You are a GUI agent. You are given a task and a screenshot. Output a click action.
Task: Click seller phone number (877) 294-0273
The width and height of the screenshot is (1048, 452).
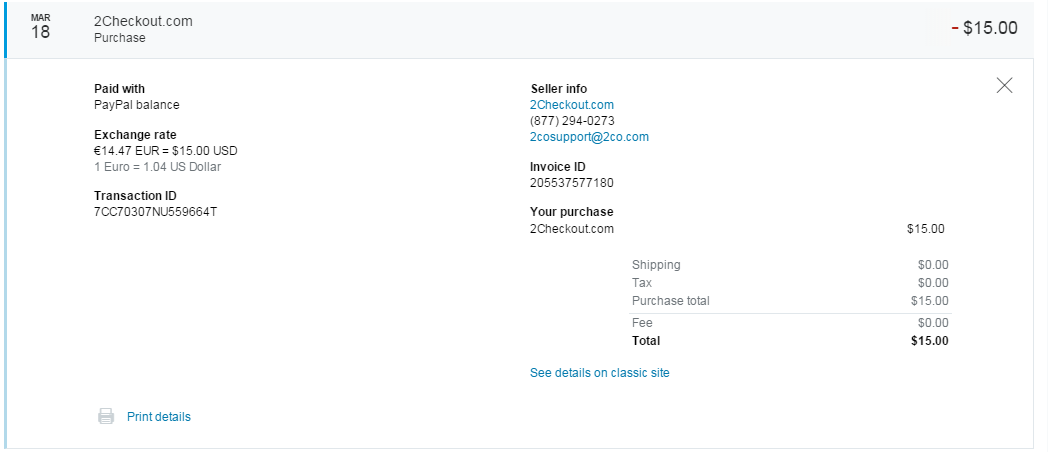[x=572, y=121]
